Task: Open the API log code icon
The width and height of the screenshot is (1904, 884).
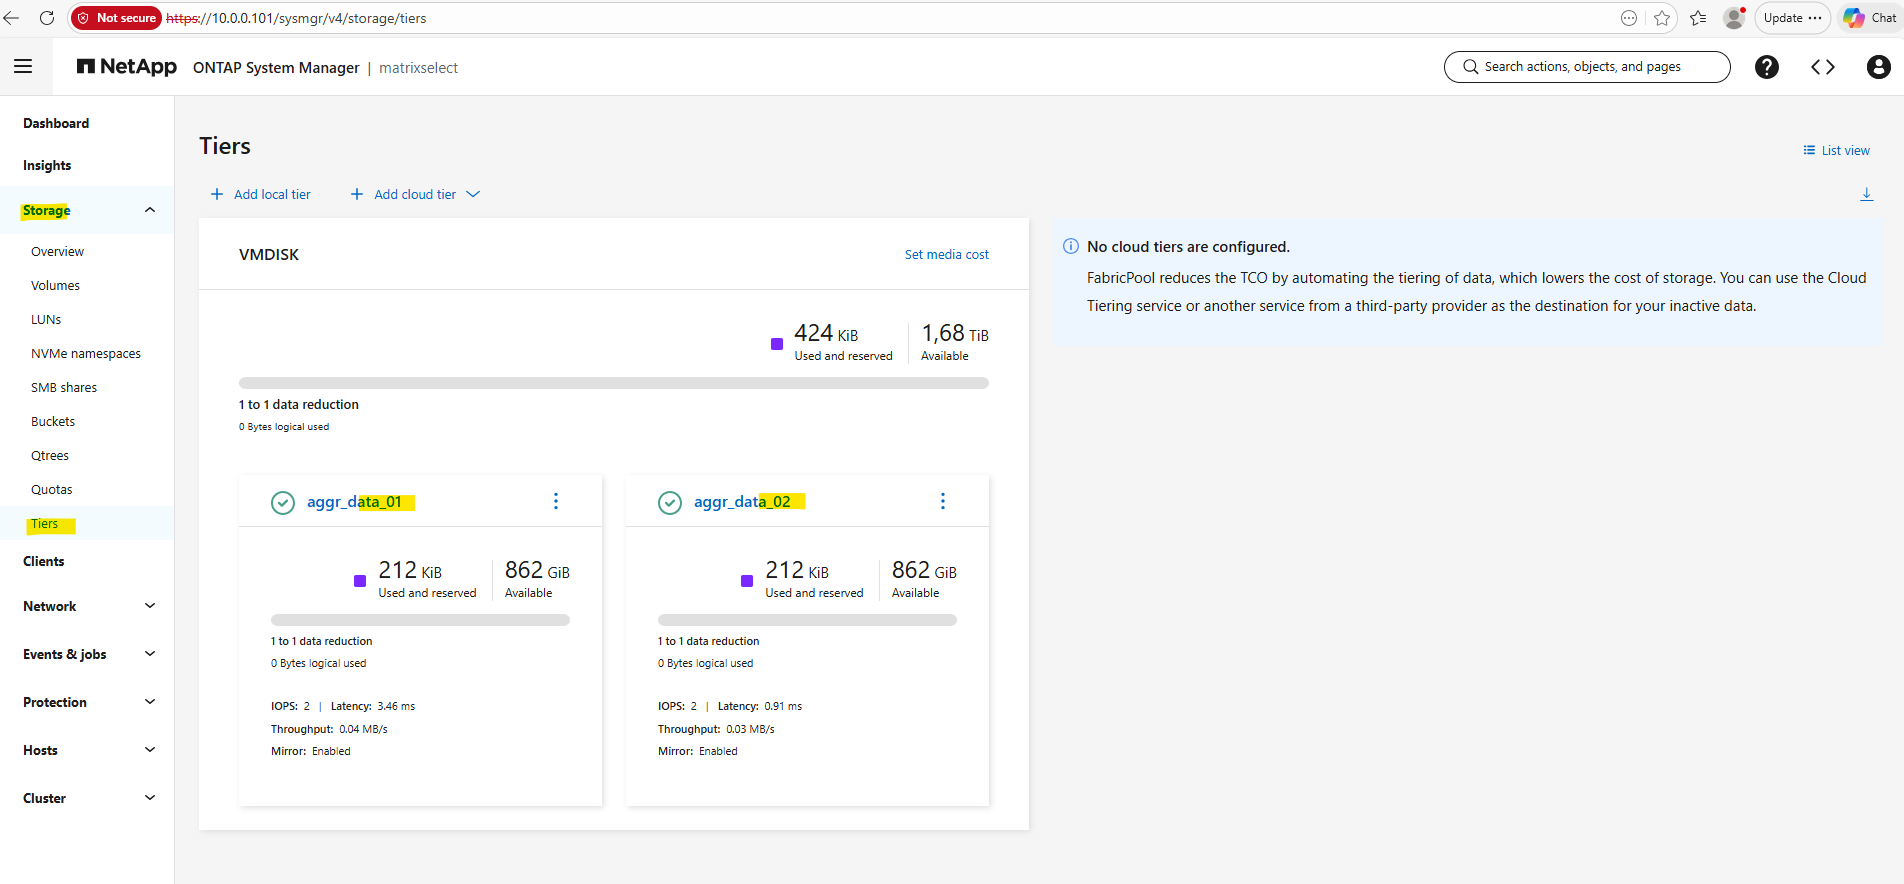Action: (1822, 67)
